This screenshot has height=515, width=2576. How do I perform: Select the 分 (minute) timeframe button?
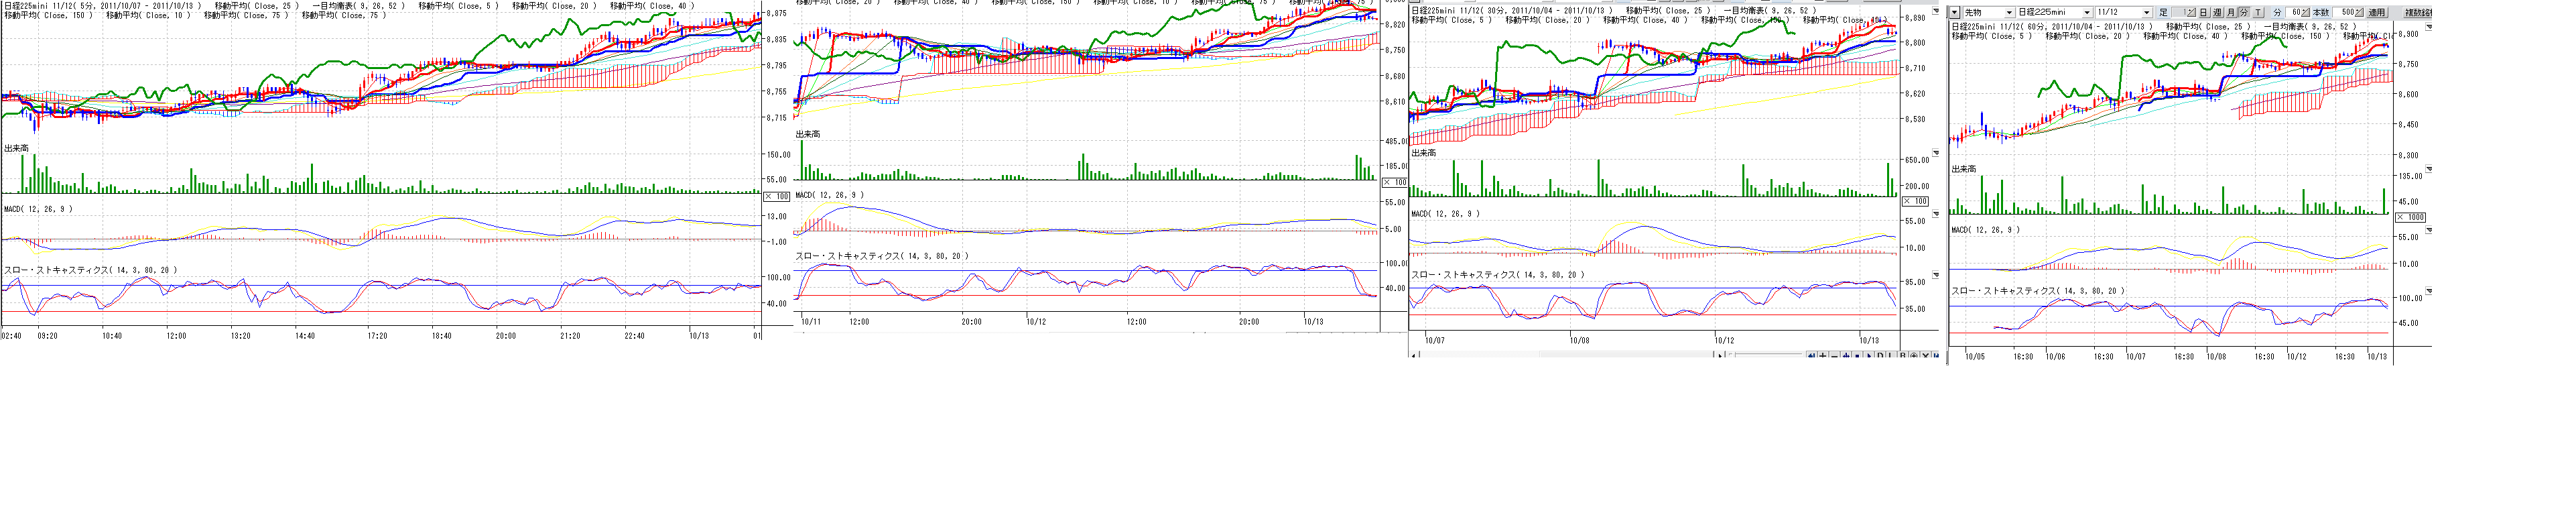point(2244,13)
